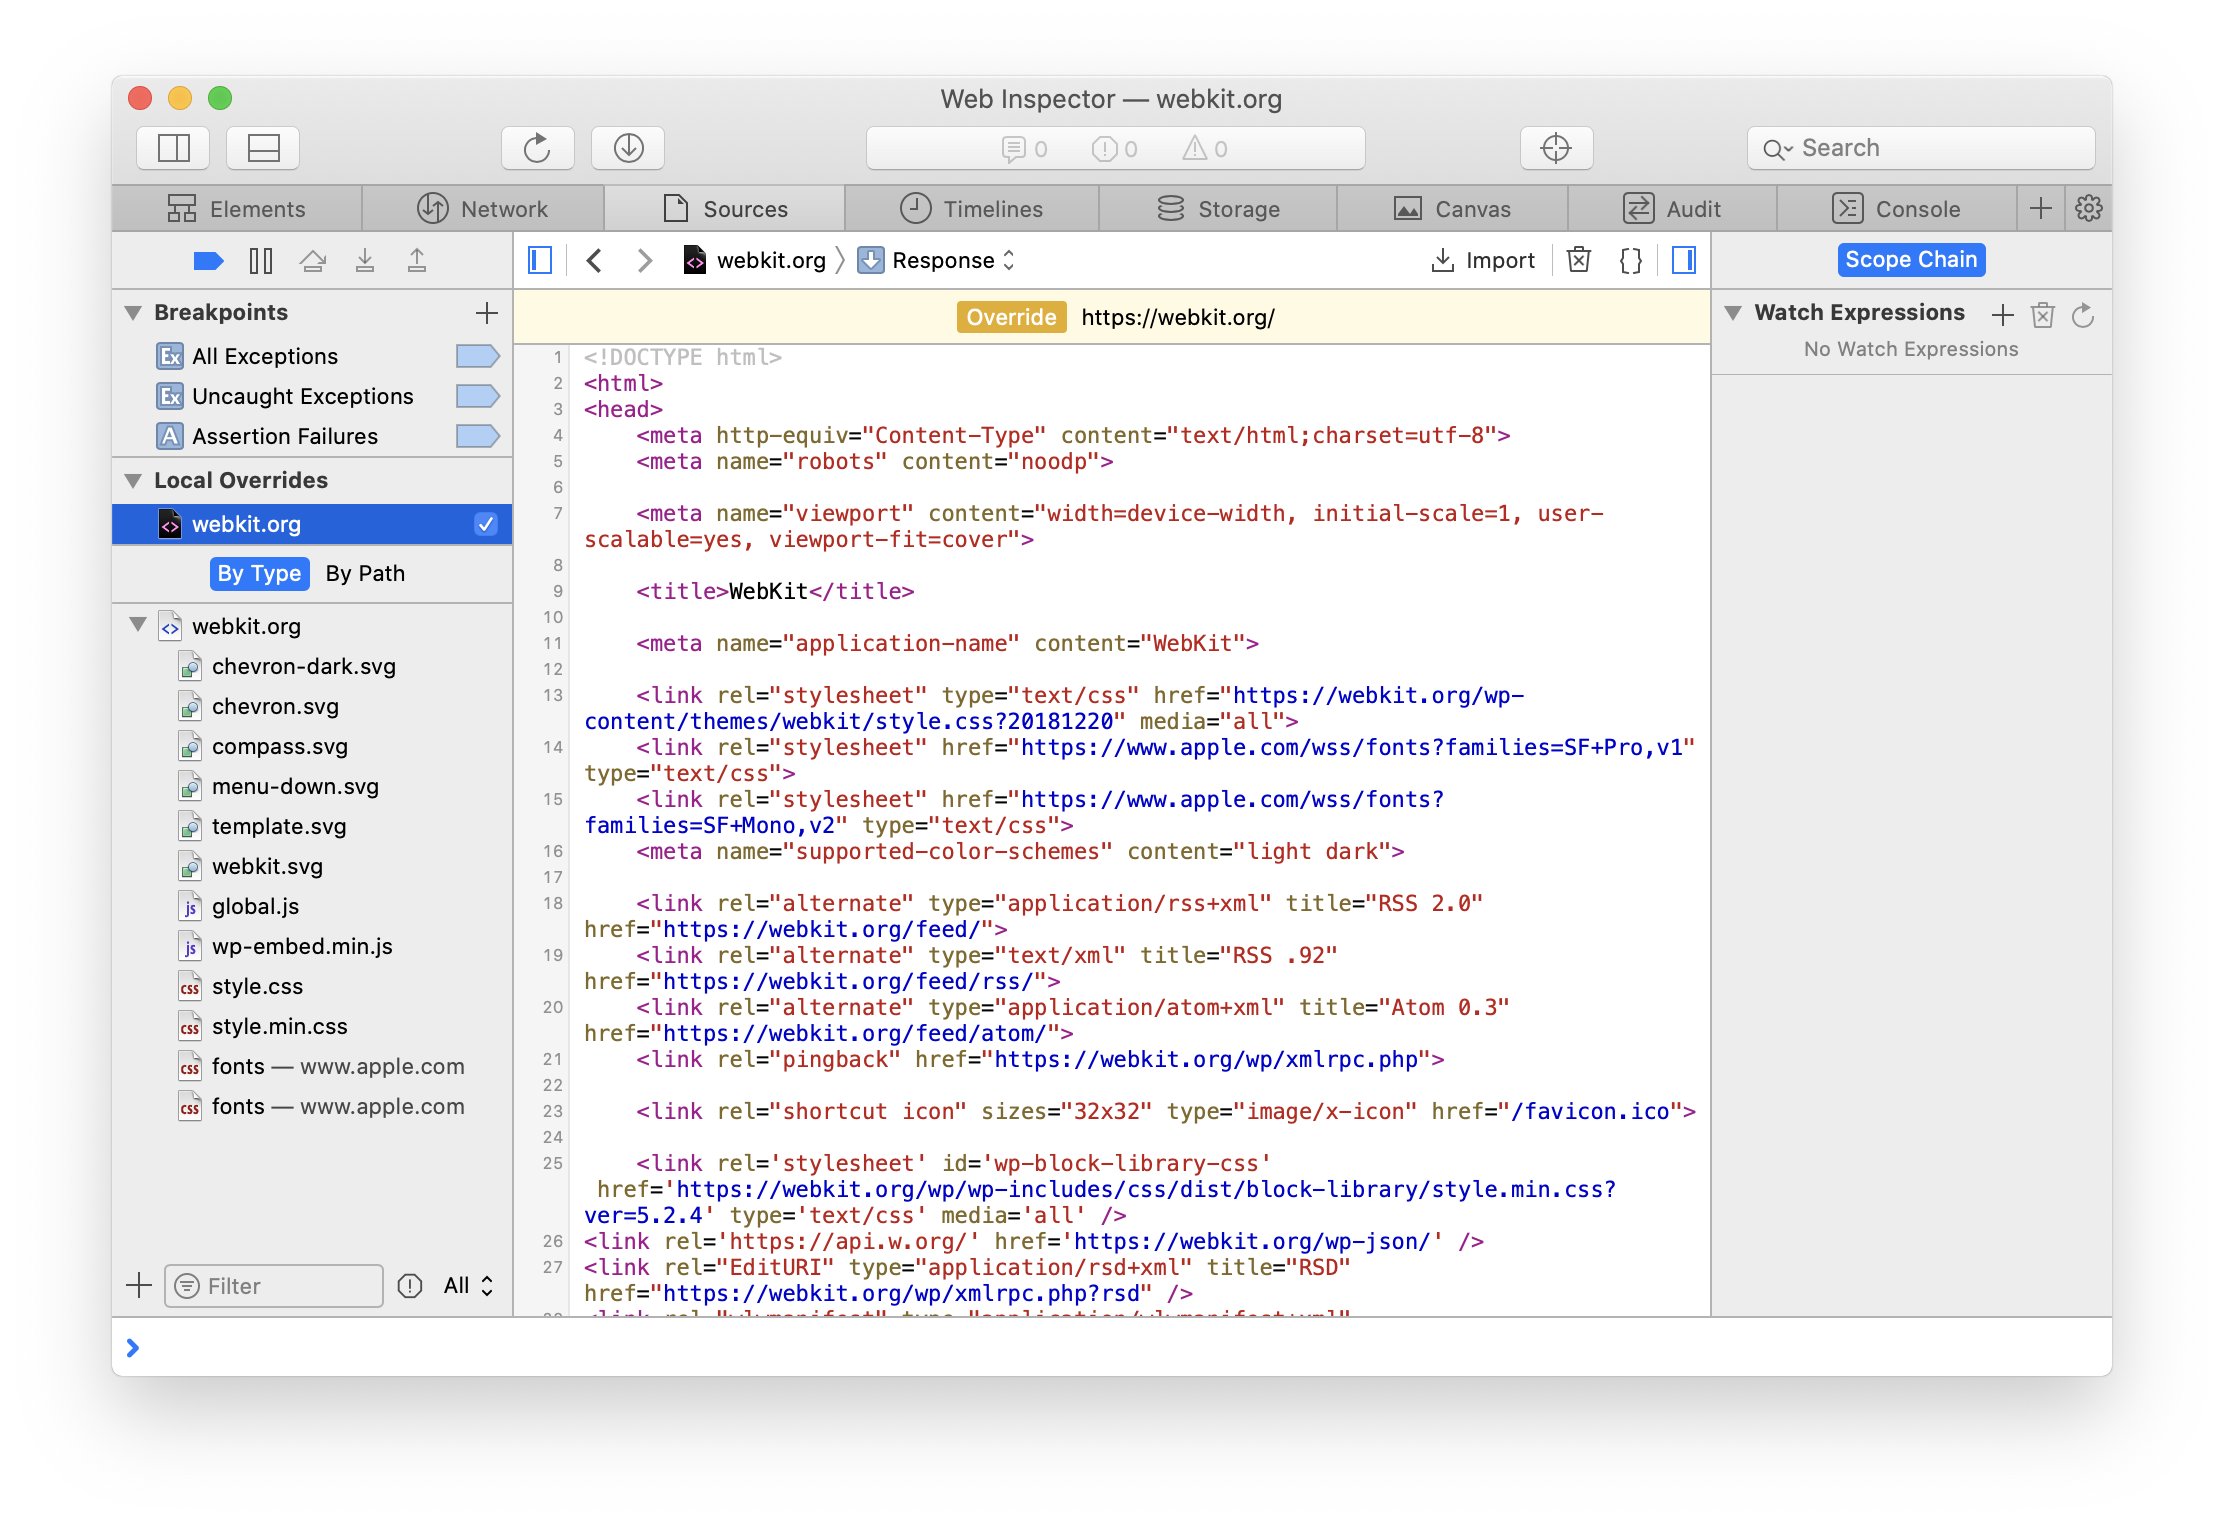Group resources By Type
Image resolution: width=2224 pixels, height=1524 pixels.
point(259,573)
